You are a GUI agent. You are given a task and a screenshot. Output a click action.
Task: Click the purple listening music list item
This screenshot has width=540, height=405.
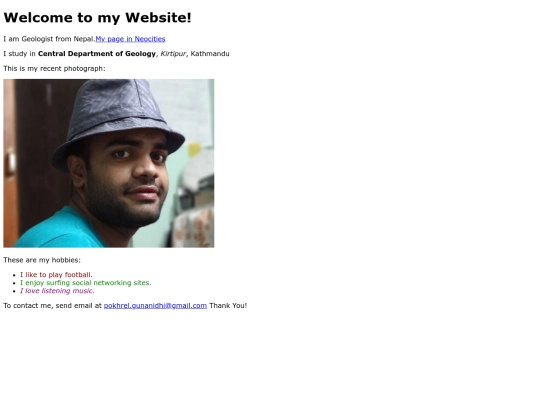tap(57, 291)
